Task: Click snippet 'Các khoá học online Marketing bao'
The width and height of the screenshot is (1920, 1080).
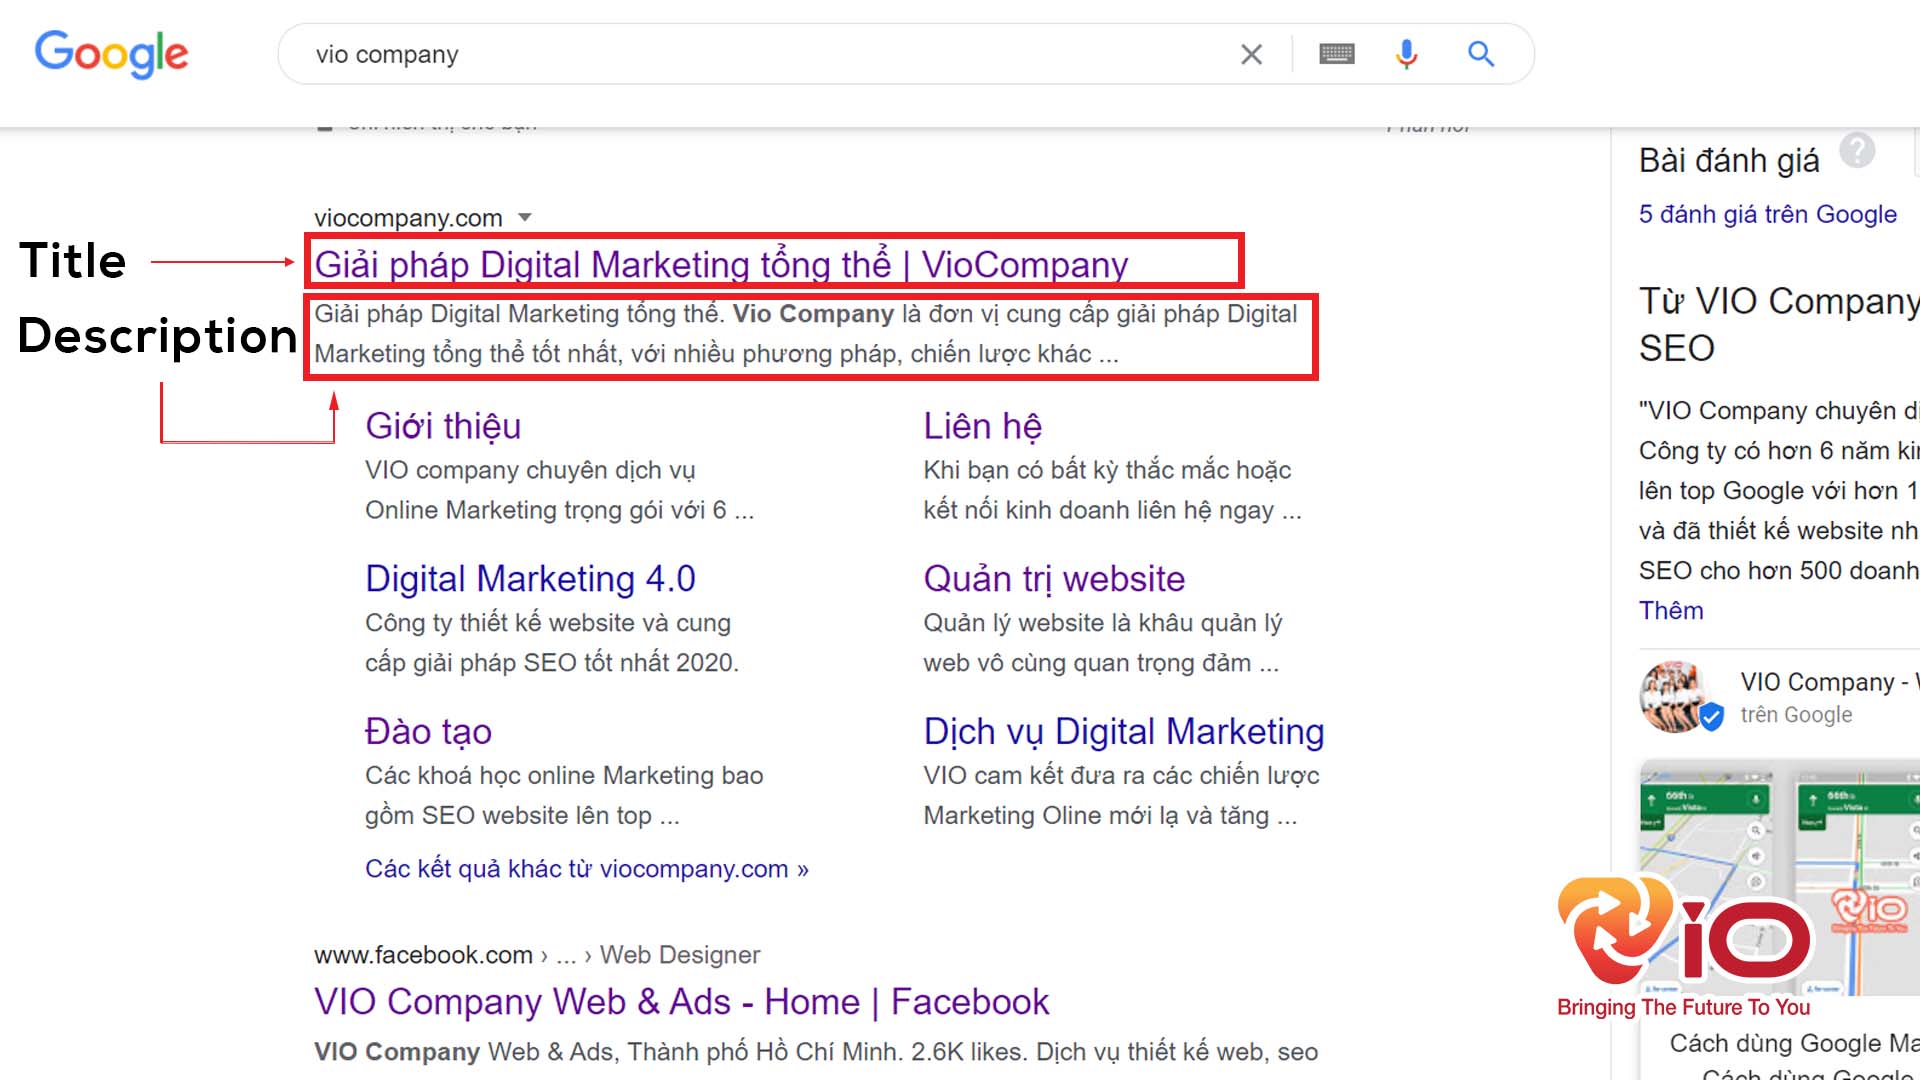Action: (x=564, y=776)
